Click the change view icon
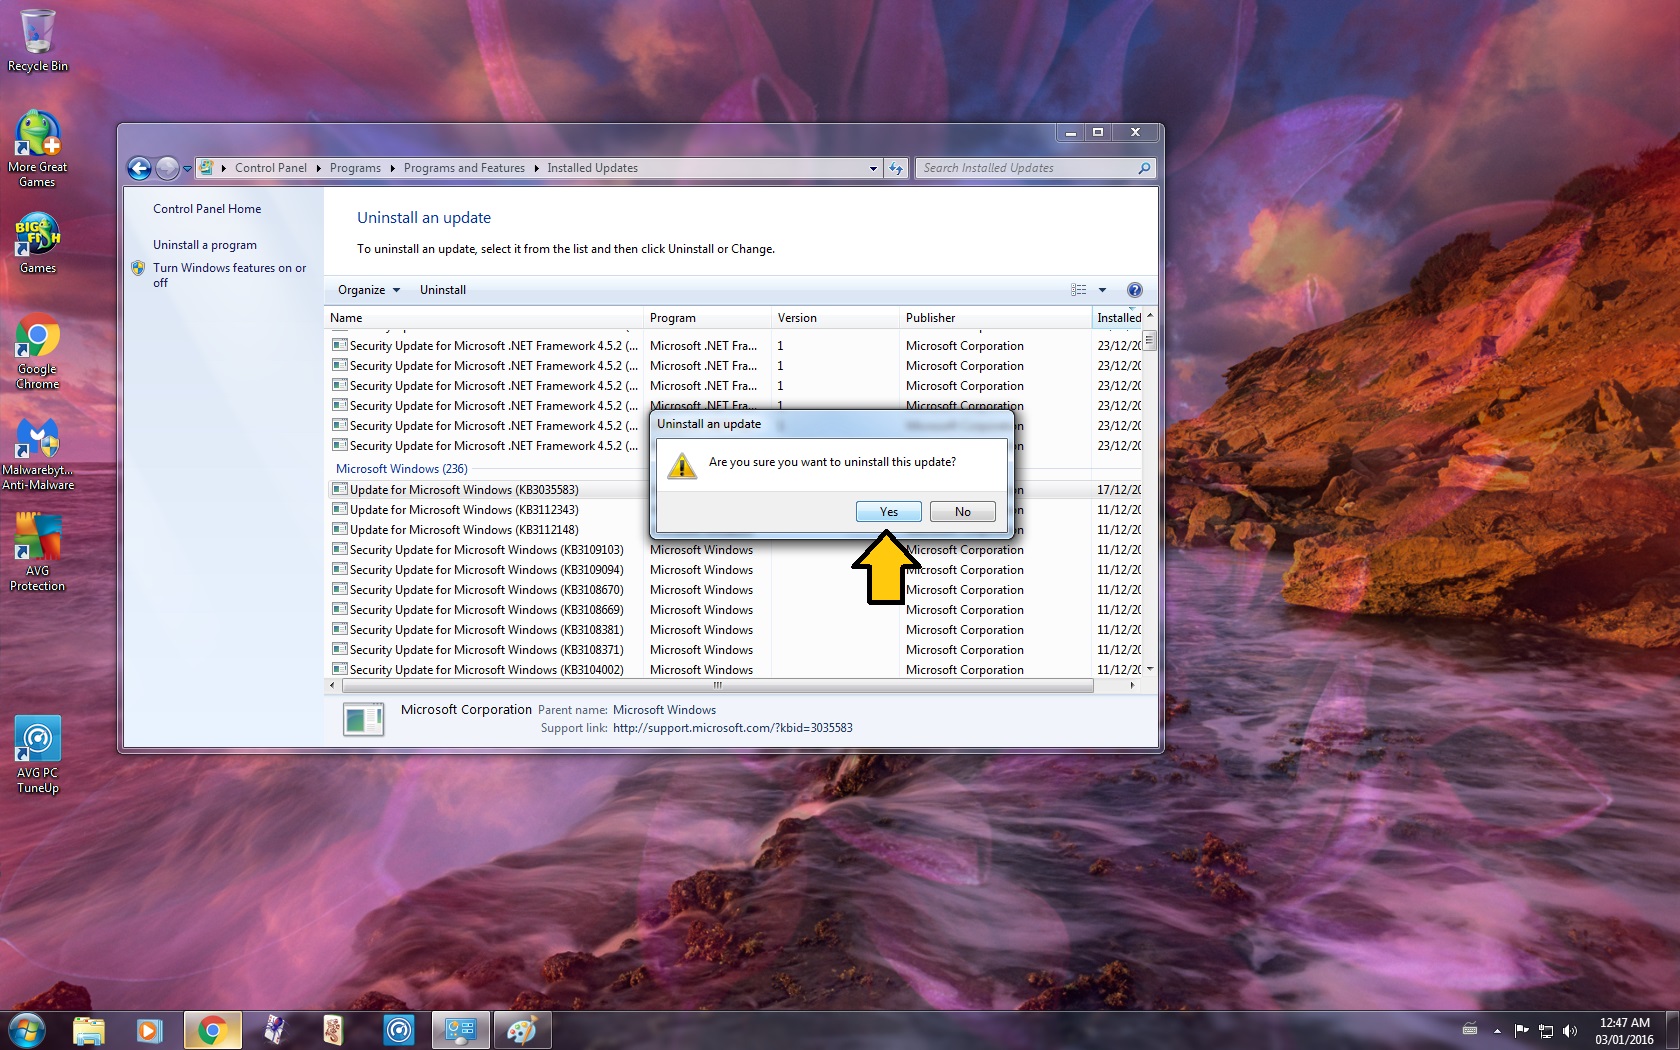Screen dimensions: 1680x1050 coord(1079,290)
